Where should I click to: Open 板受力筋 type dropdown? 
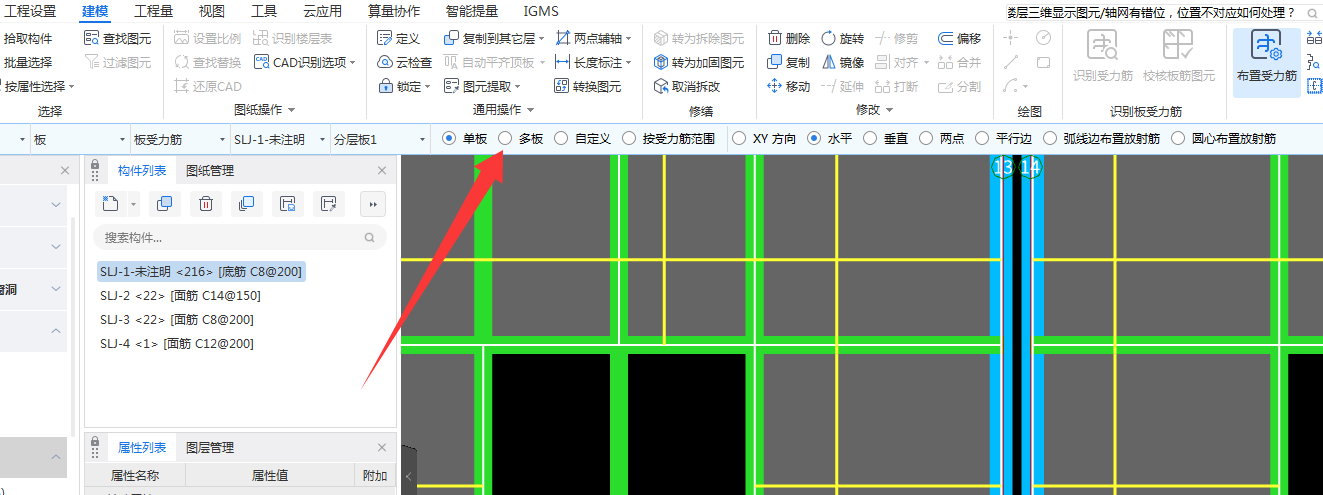tap(179, 139)
